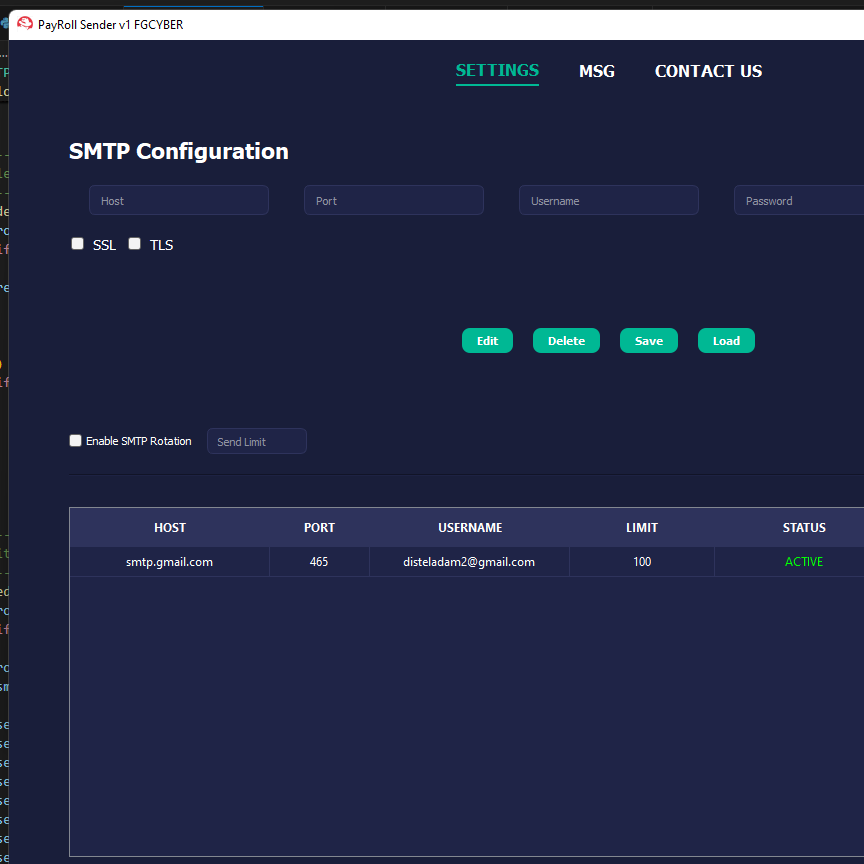Select the smtp.gmail.com table row
Image resolution: width=864 pixels, height=864 pixels.
[x=170, y=562]
